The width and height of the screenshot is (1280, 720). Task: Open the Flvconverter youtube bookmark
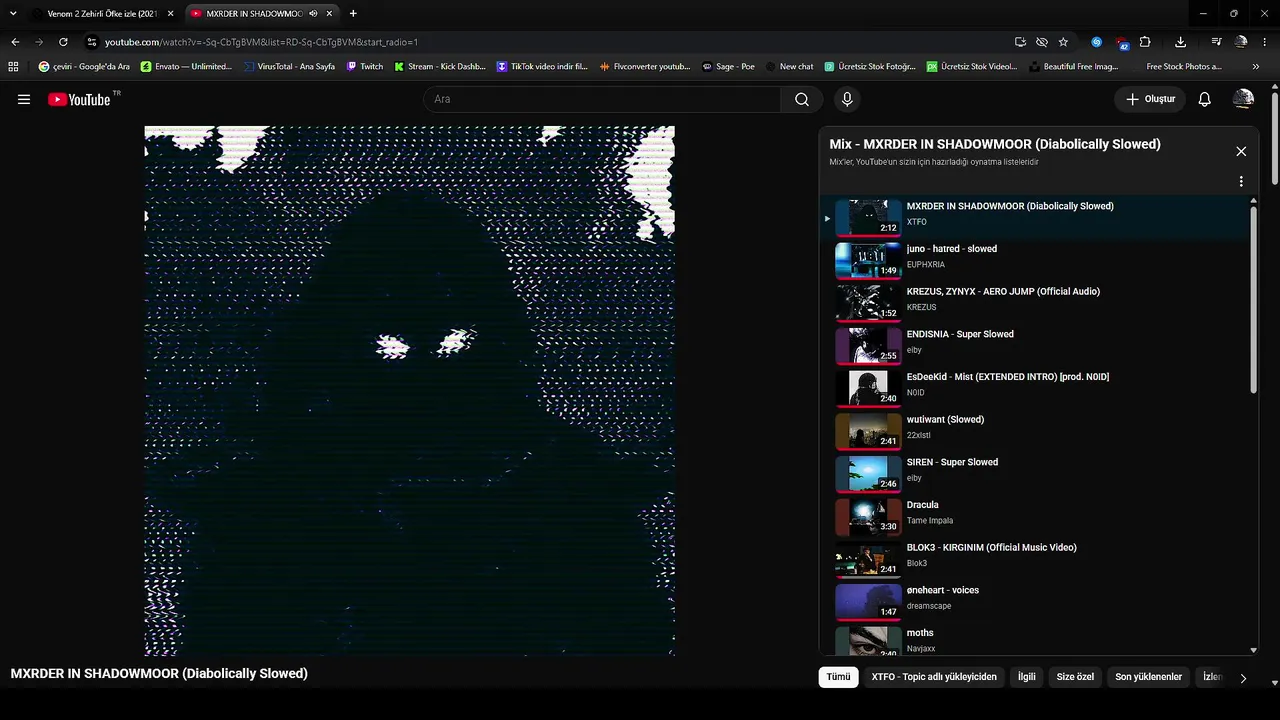pyautogui.click(x=645, y=67)
